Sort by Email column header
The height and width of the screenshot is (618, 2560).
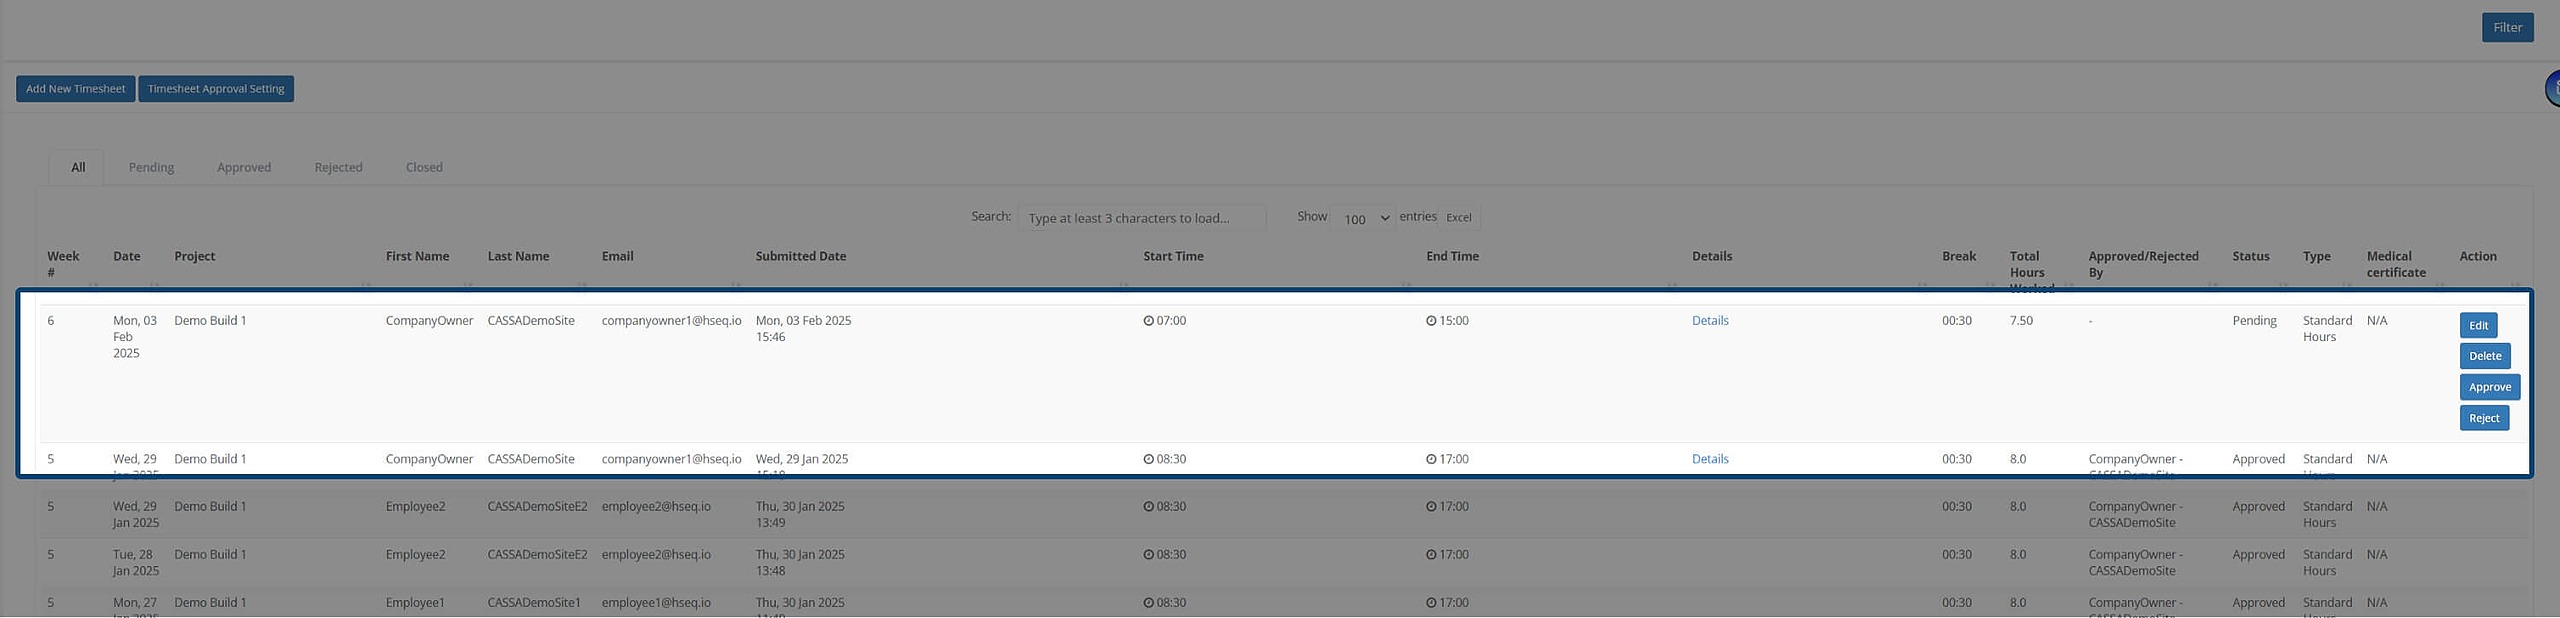(617, 256)
